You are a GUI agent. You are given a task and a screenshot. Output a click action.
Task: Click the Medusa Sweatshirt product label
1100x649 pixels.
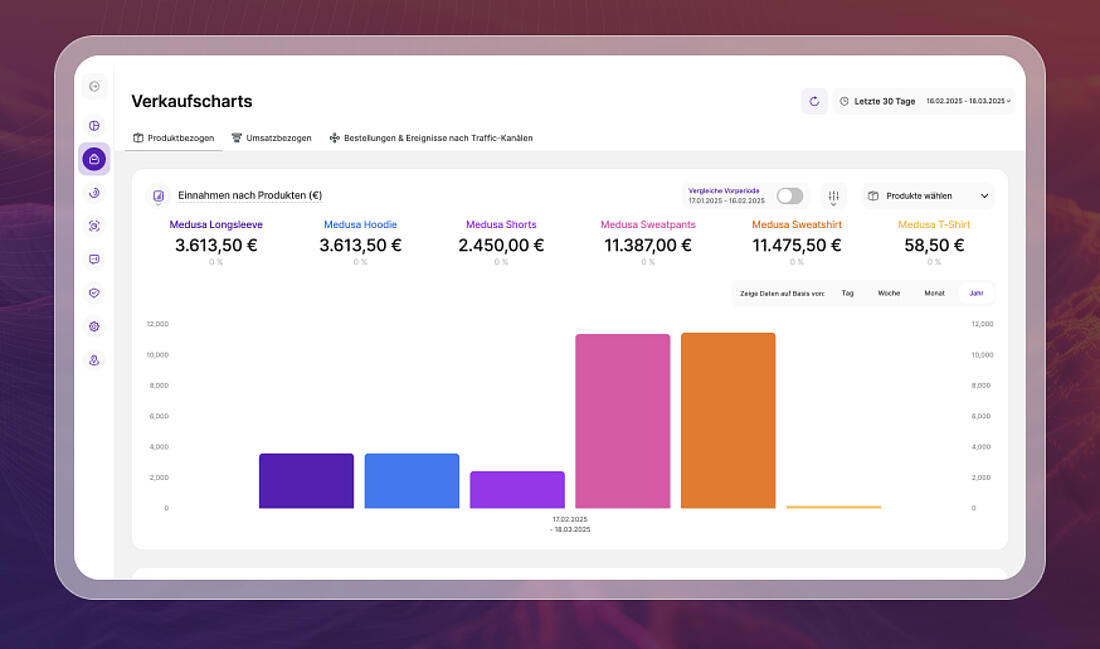tap(796, 225)
